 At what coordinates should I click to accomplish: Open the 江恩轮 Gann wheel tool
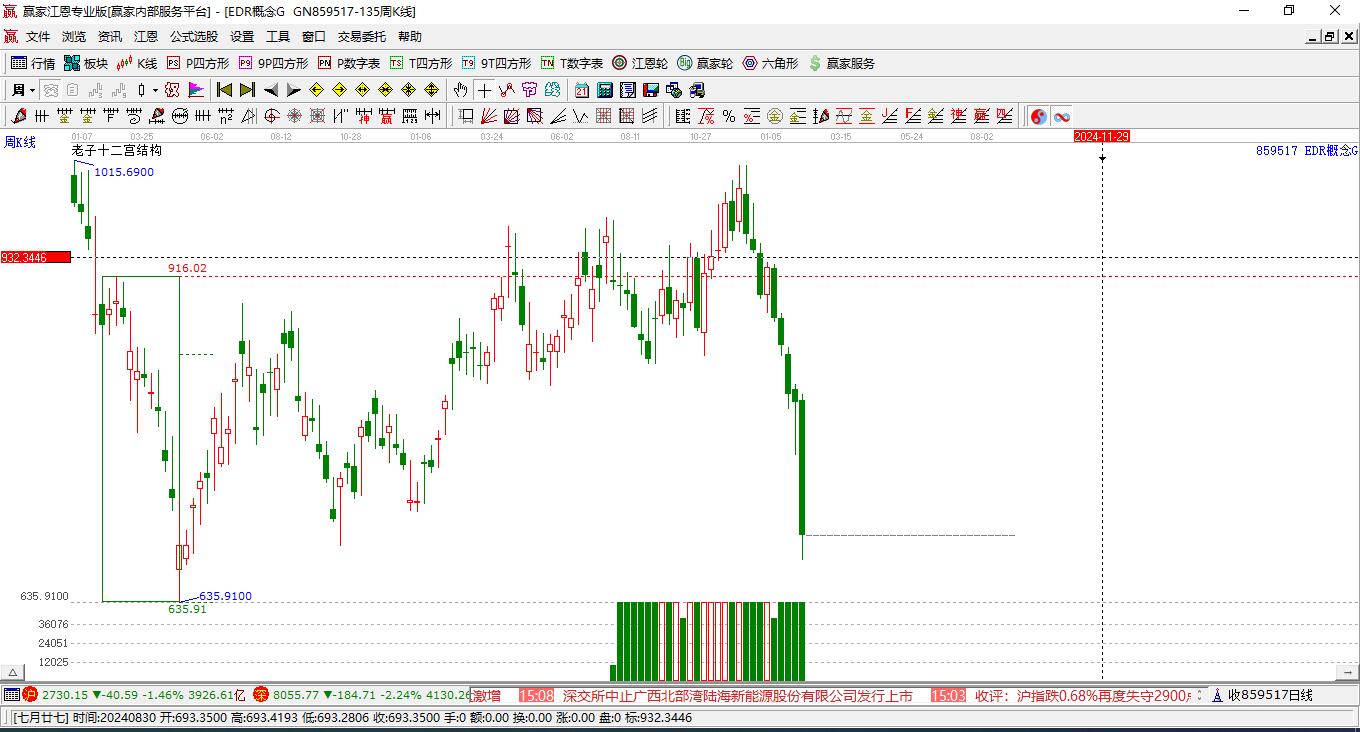[640, 63]
